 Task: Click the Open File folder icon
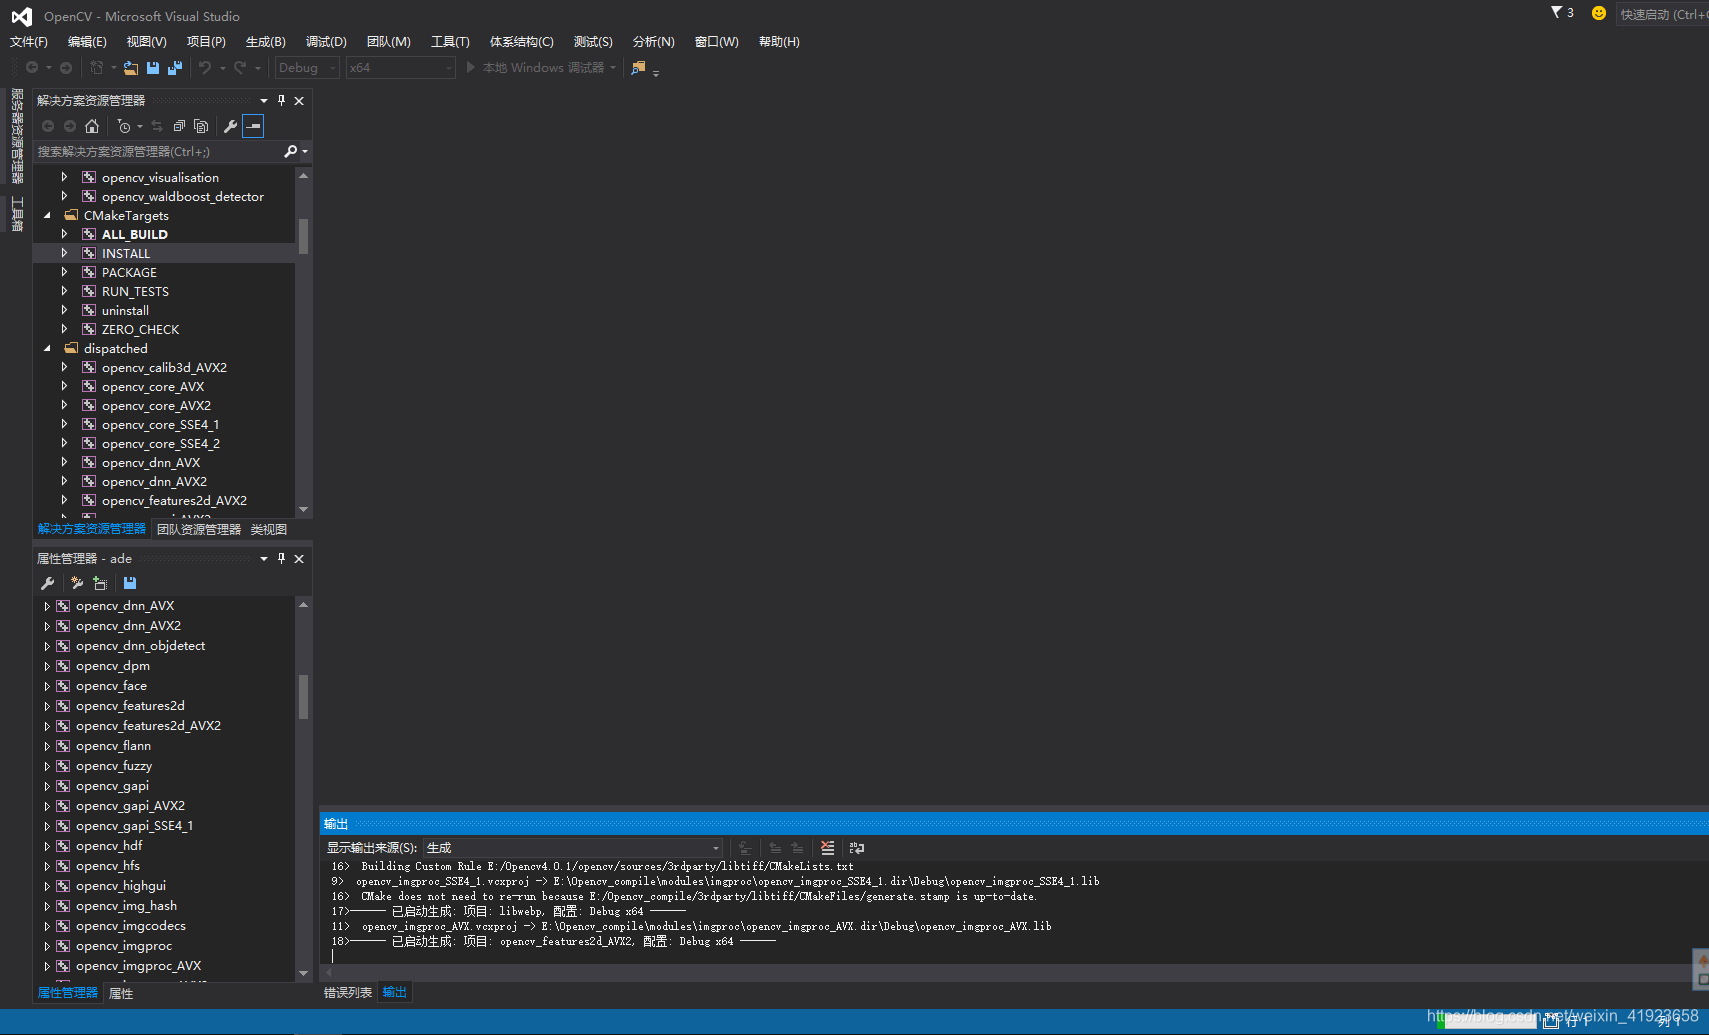131,68
